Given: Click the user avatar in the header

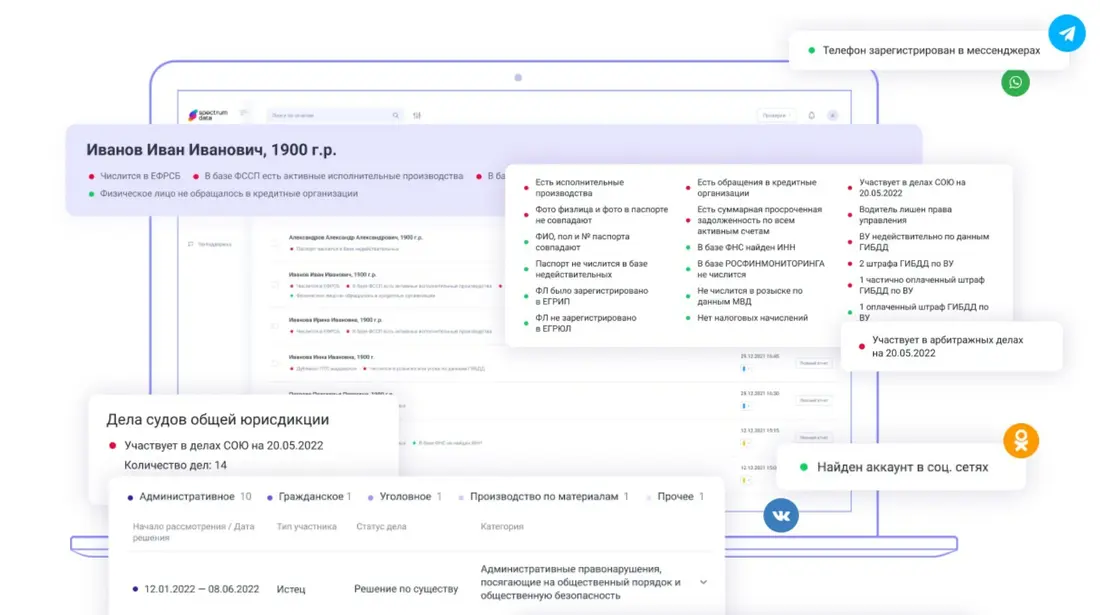Looking at the screenshot, I should point(833,115).
